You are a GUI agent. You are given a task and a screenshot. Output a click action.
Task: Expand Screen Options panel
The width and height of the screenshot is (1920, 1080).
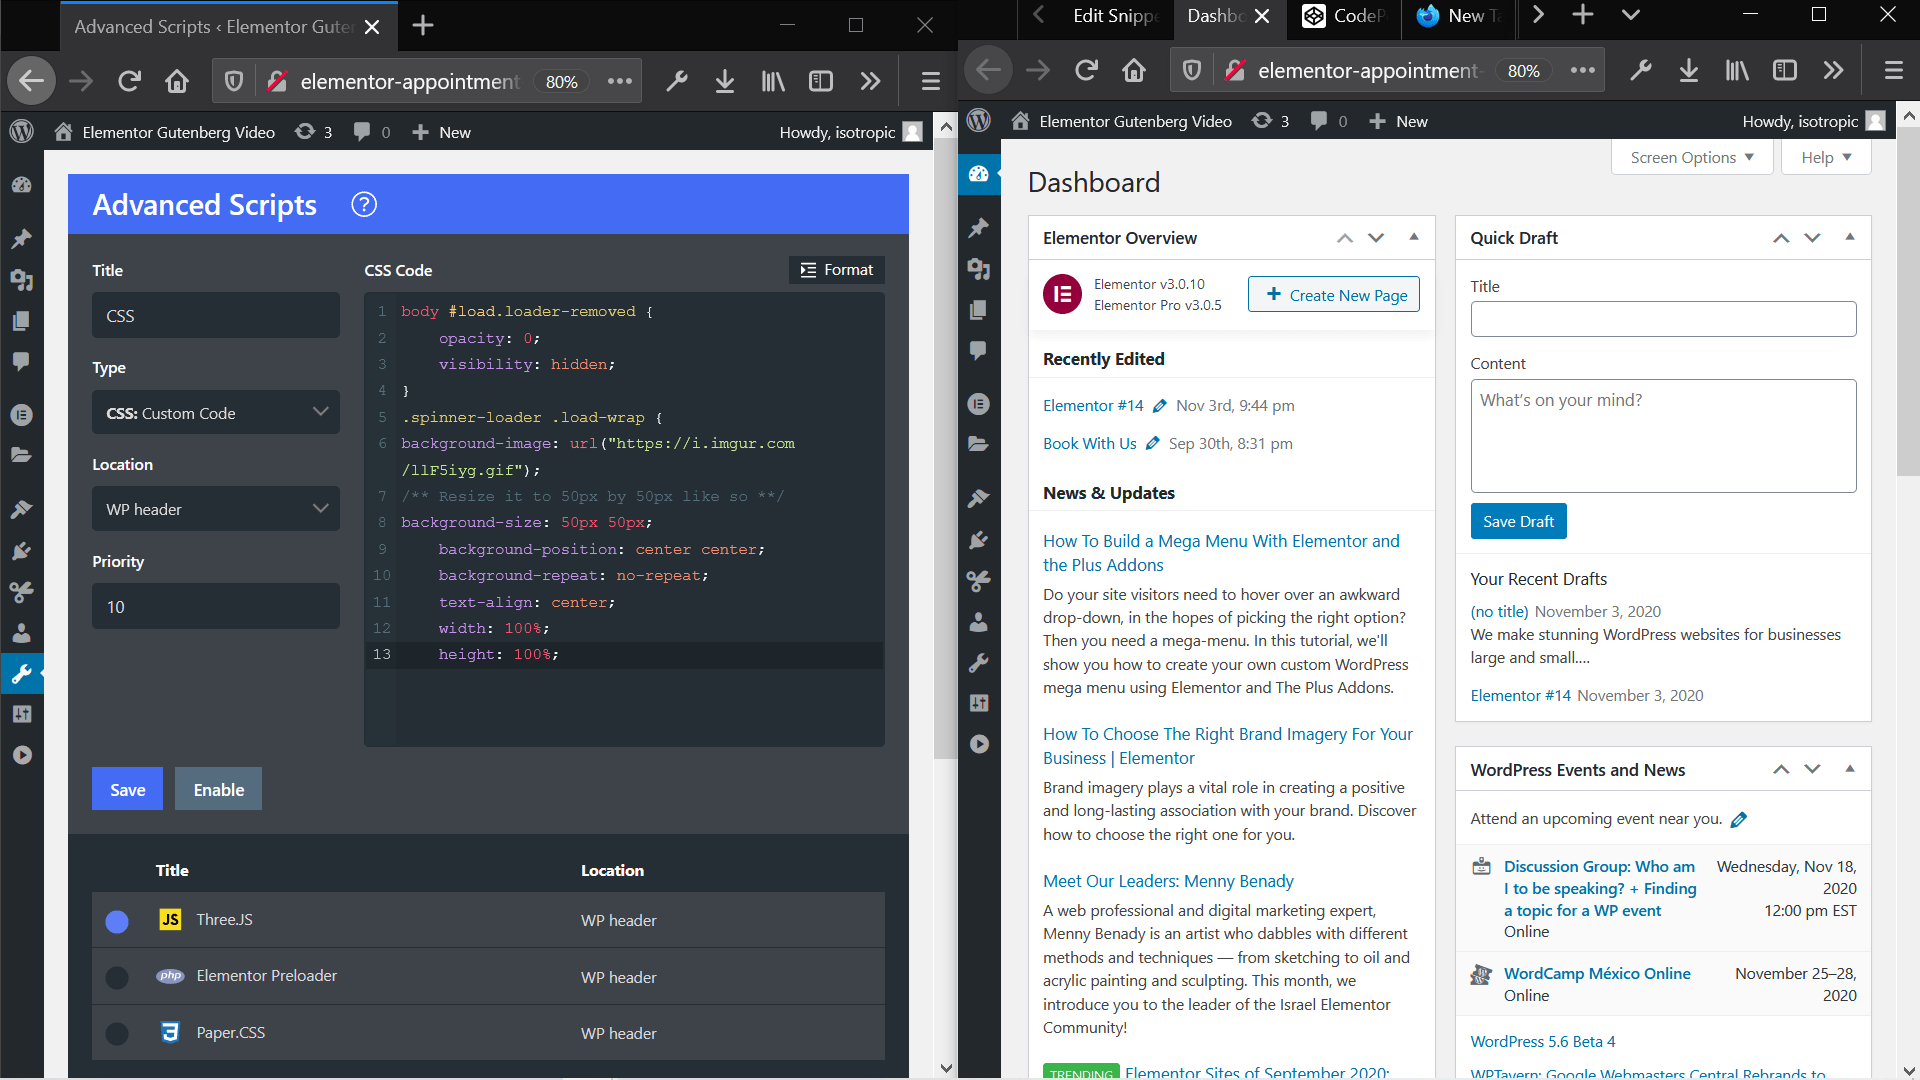point(1692,157)
